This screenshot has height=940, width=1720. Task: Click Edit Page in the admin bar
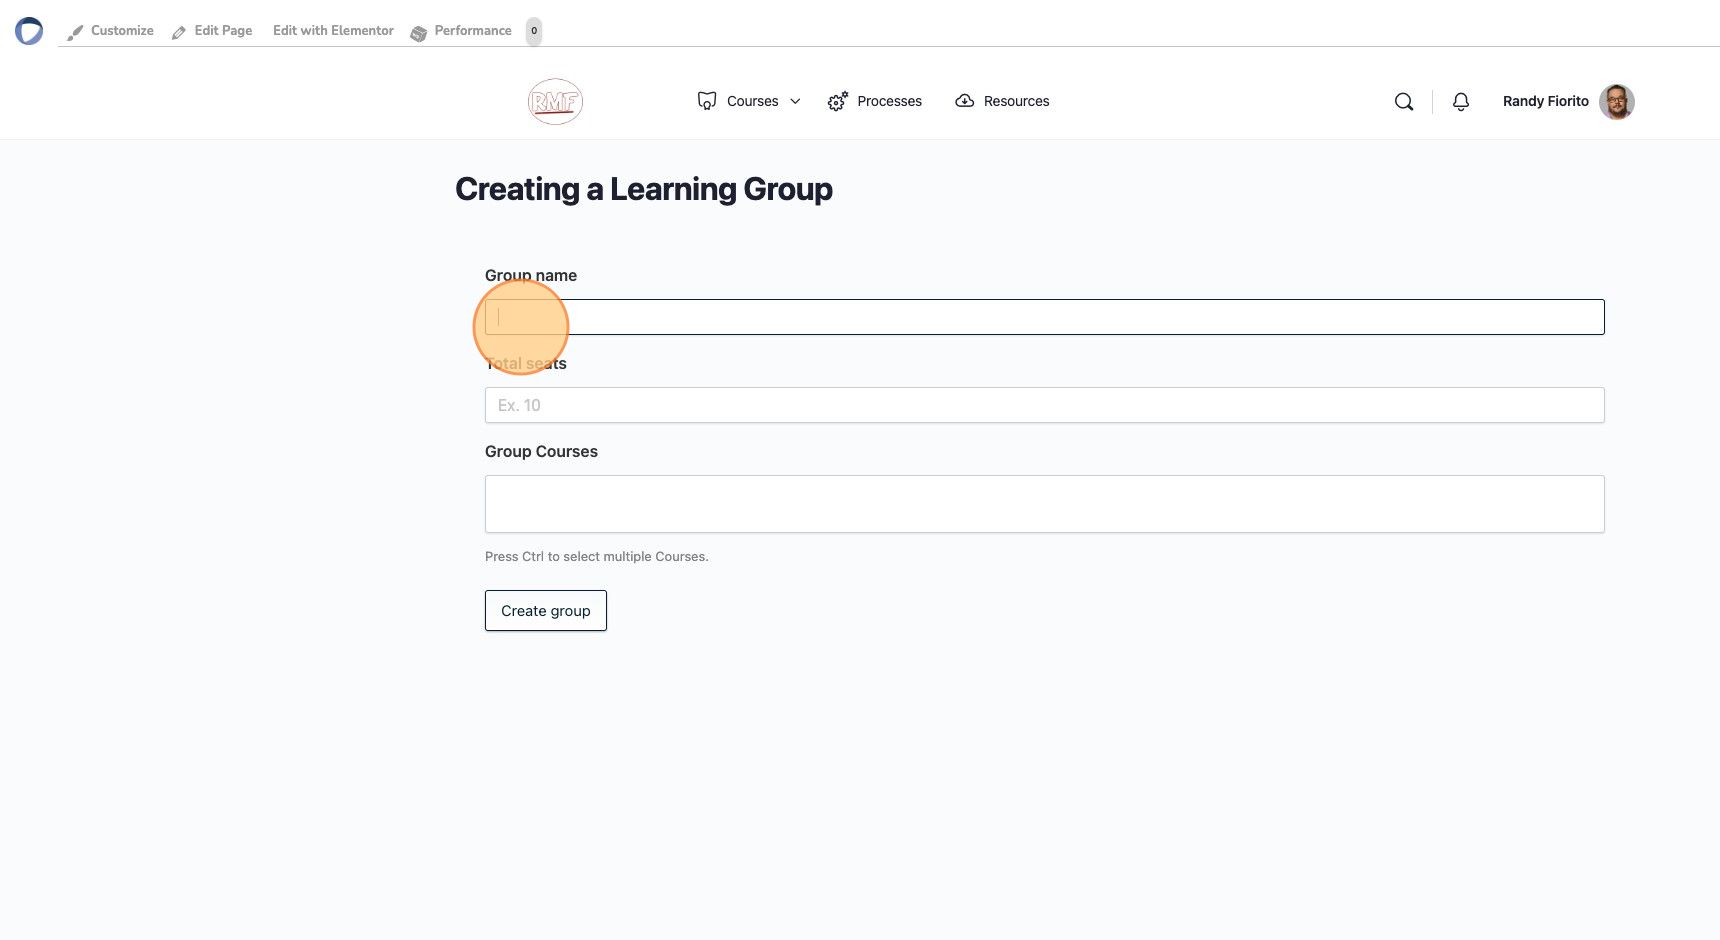[212, 31]
